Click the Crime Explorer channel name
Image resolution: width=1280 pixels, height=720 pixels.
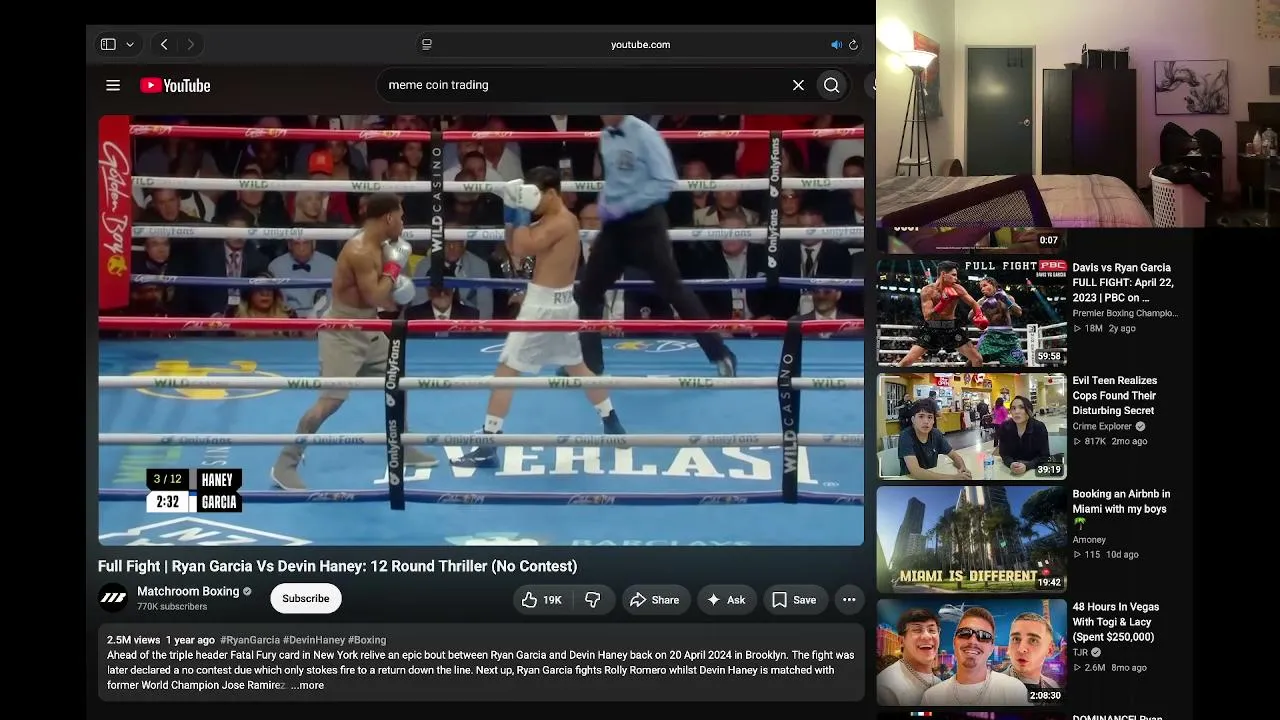point(1102,426)
